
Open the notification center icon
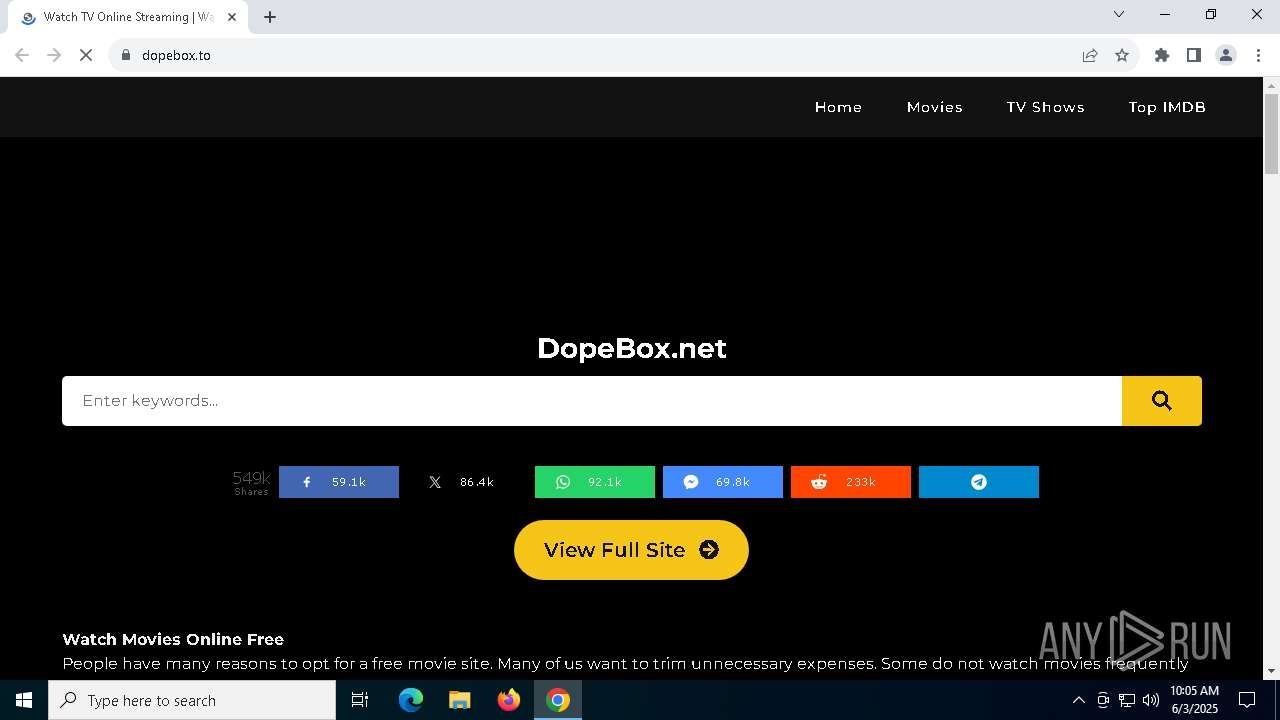1247,700
